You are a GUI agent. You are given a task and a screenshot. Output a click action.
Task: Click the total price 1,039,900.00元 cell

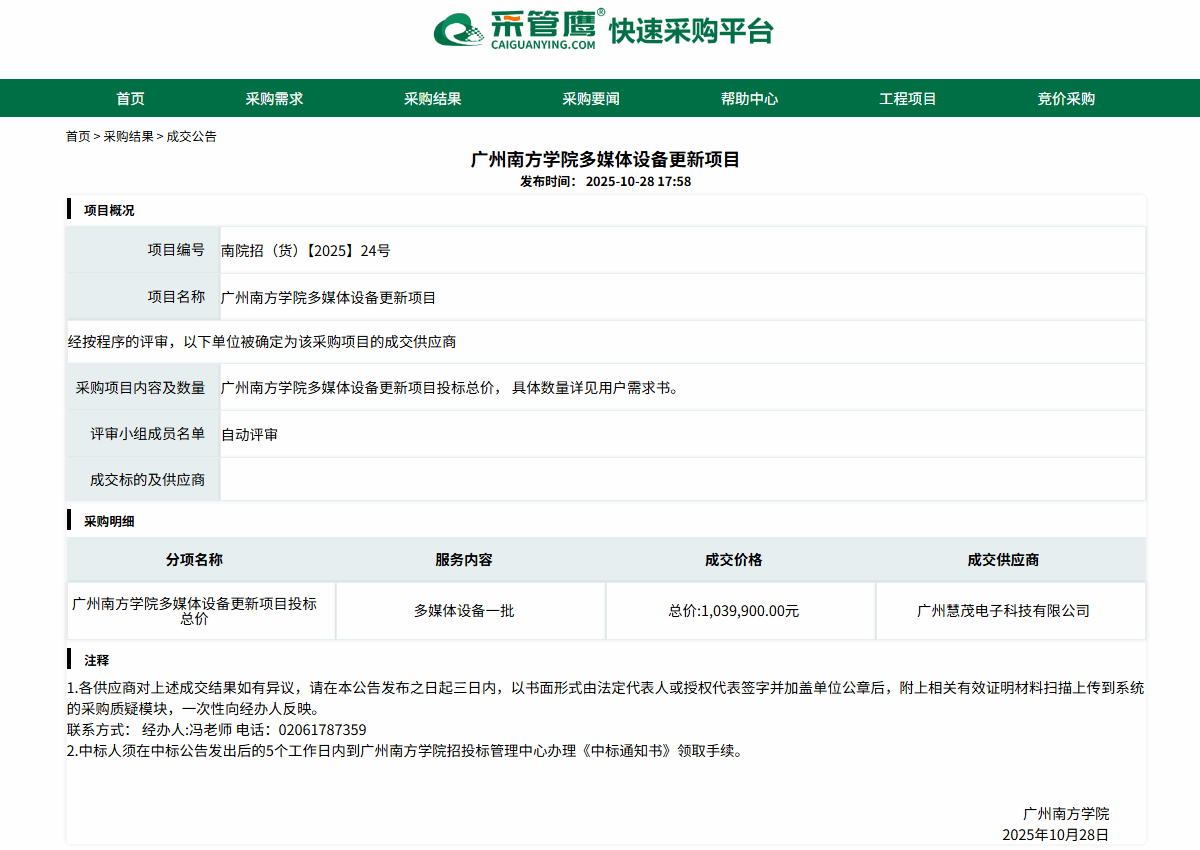tap(734, 610)
